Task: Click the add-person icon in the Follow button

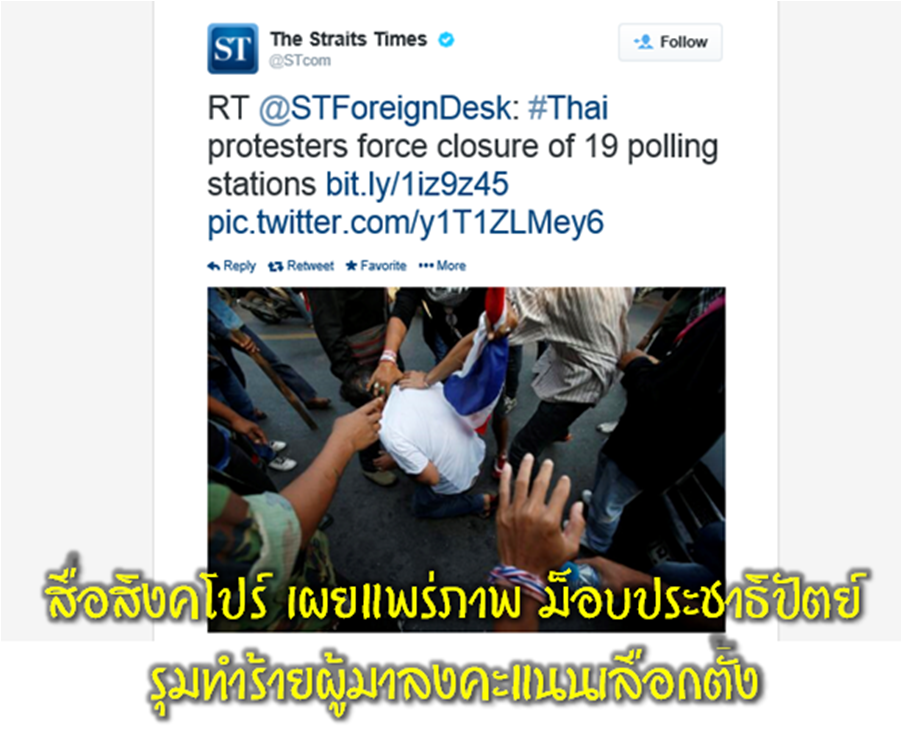Action: click(x=644, y=42)
